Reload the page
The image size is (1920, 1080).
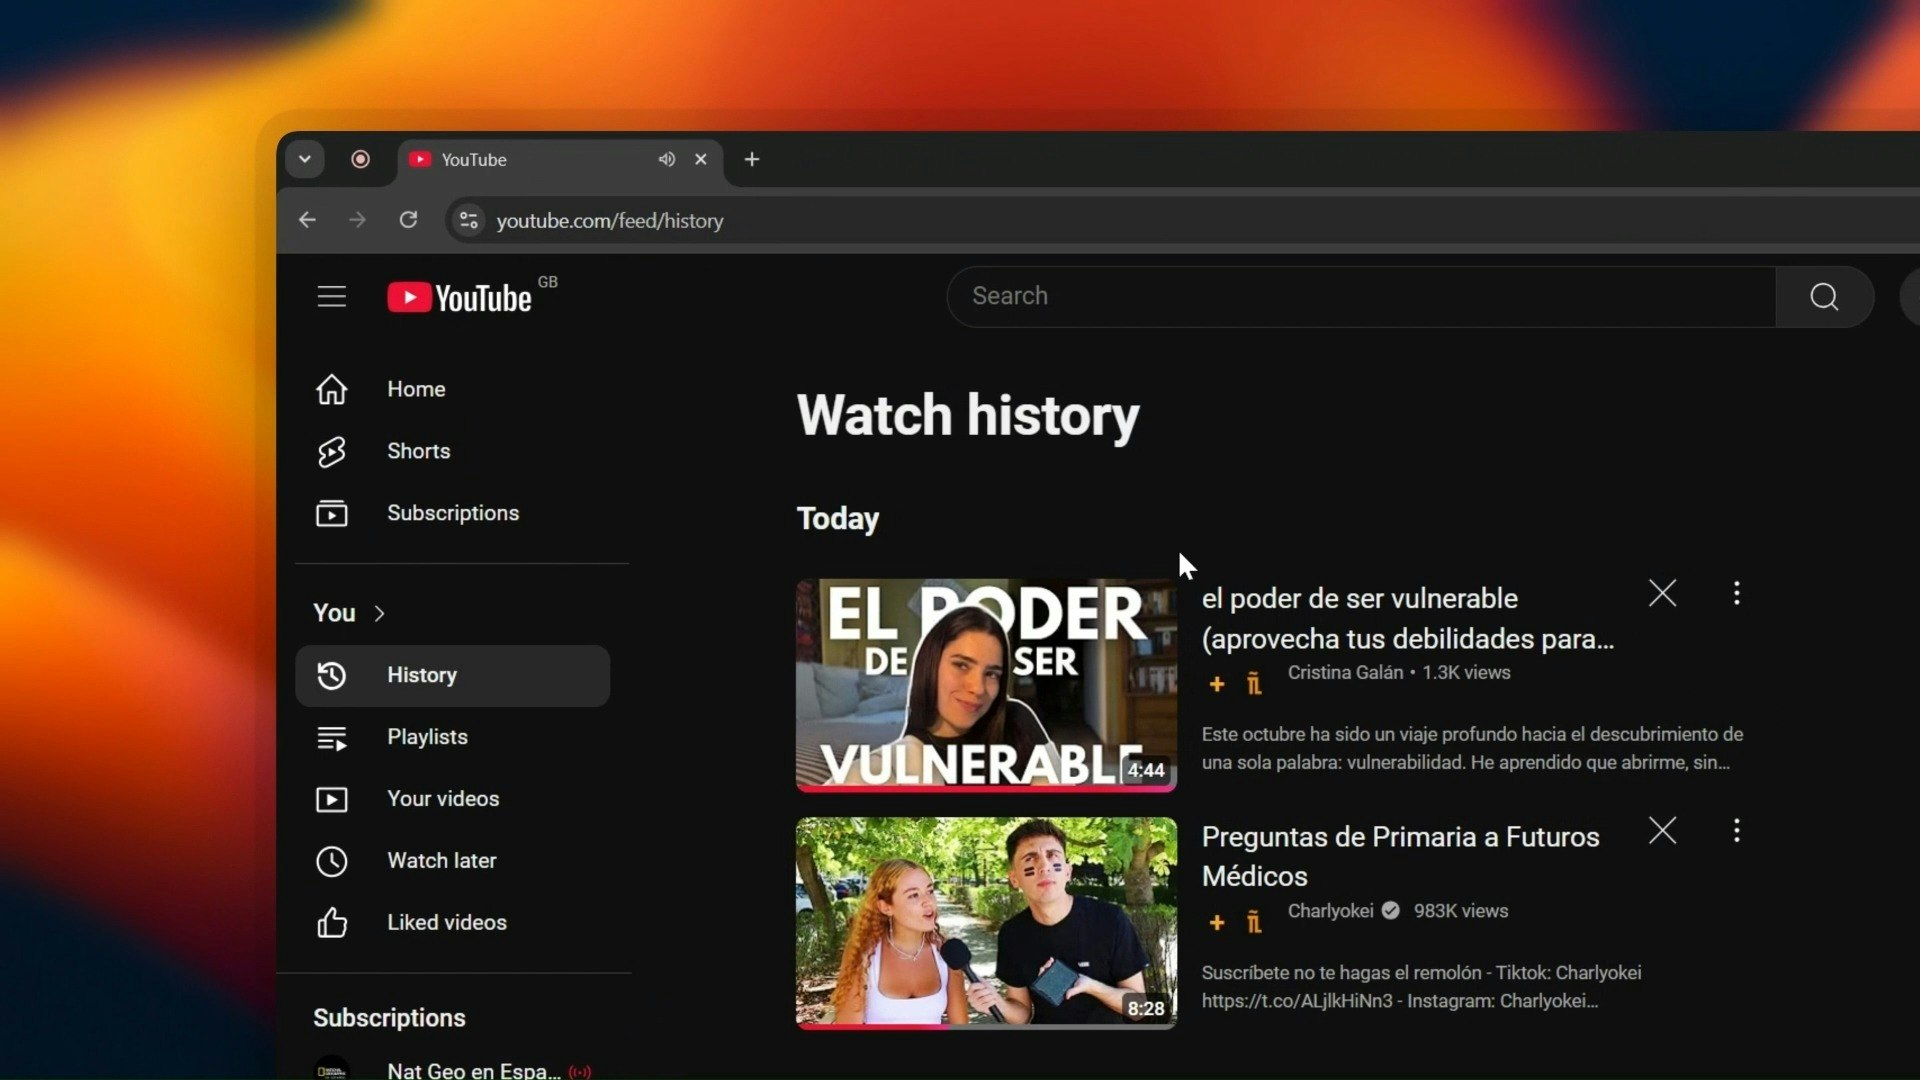click(x=408, y=220)
